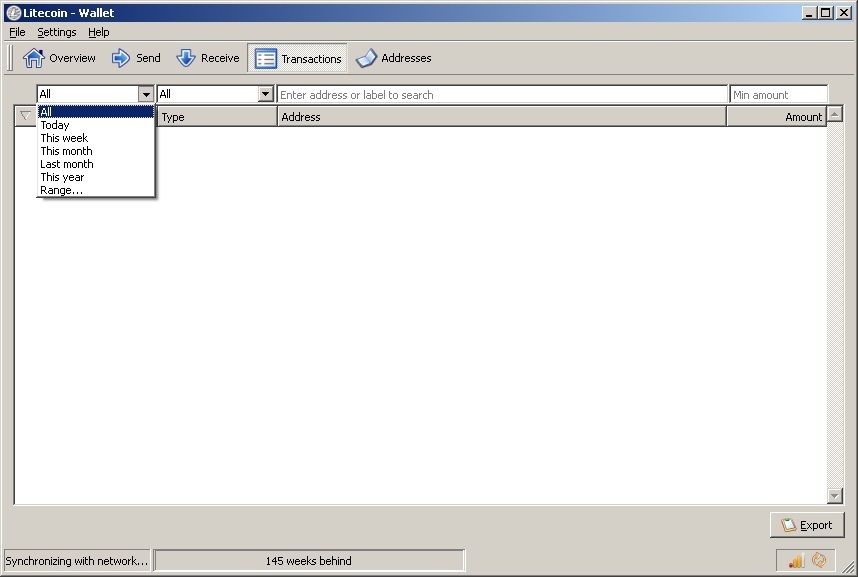Open the File menu
858x577 pixels.
16,31
